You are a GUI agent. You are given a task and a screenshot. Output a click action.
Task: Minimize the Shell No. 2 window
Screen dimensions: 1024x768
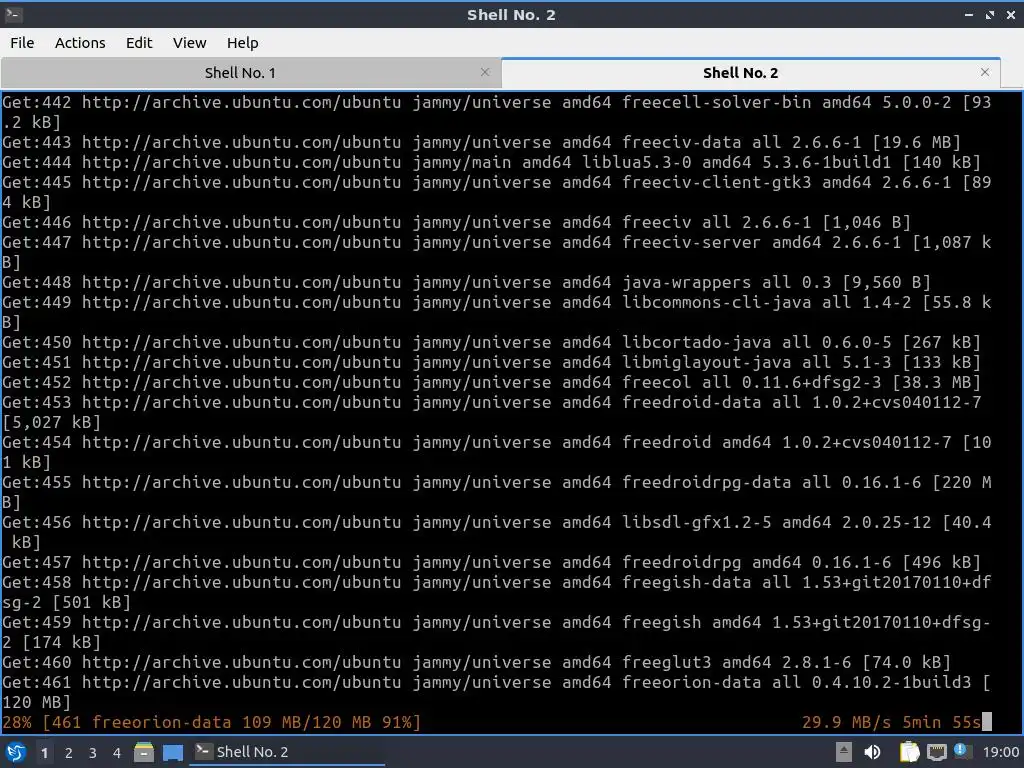(969, 14)
